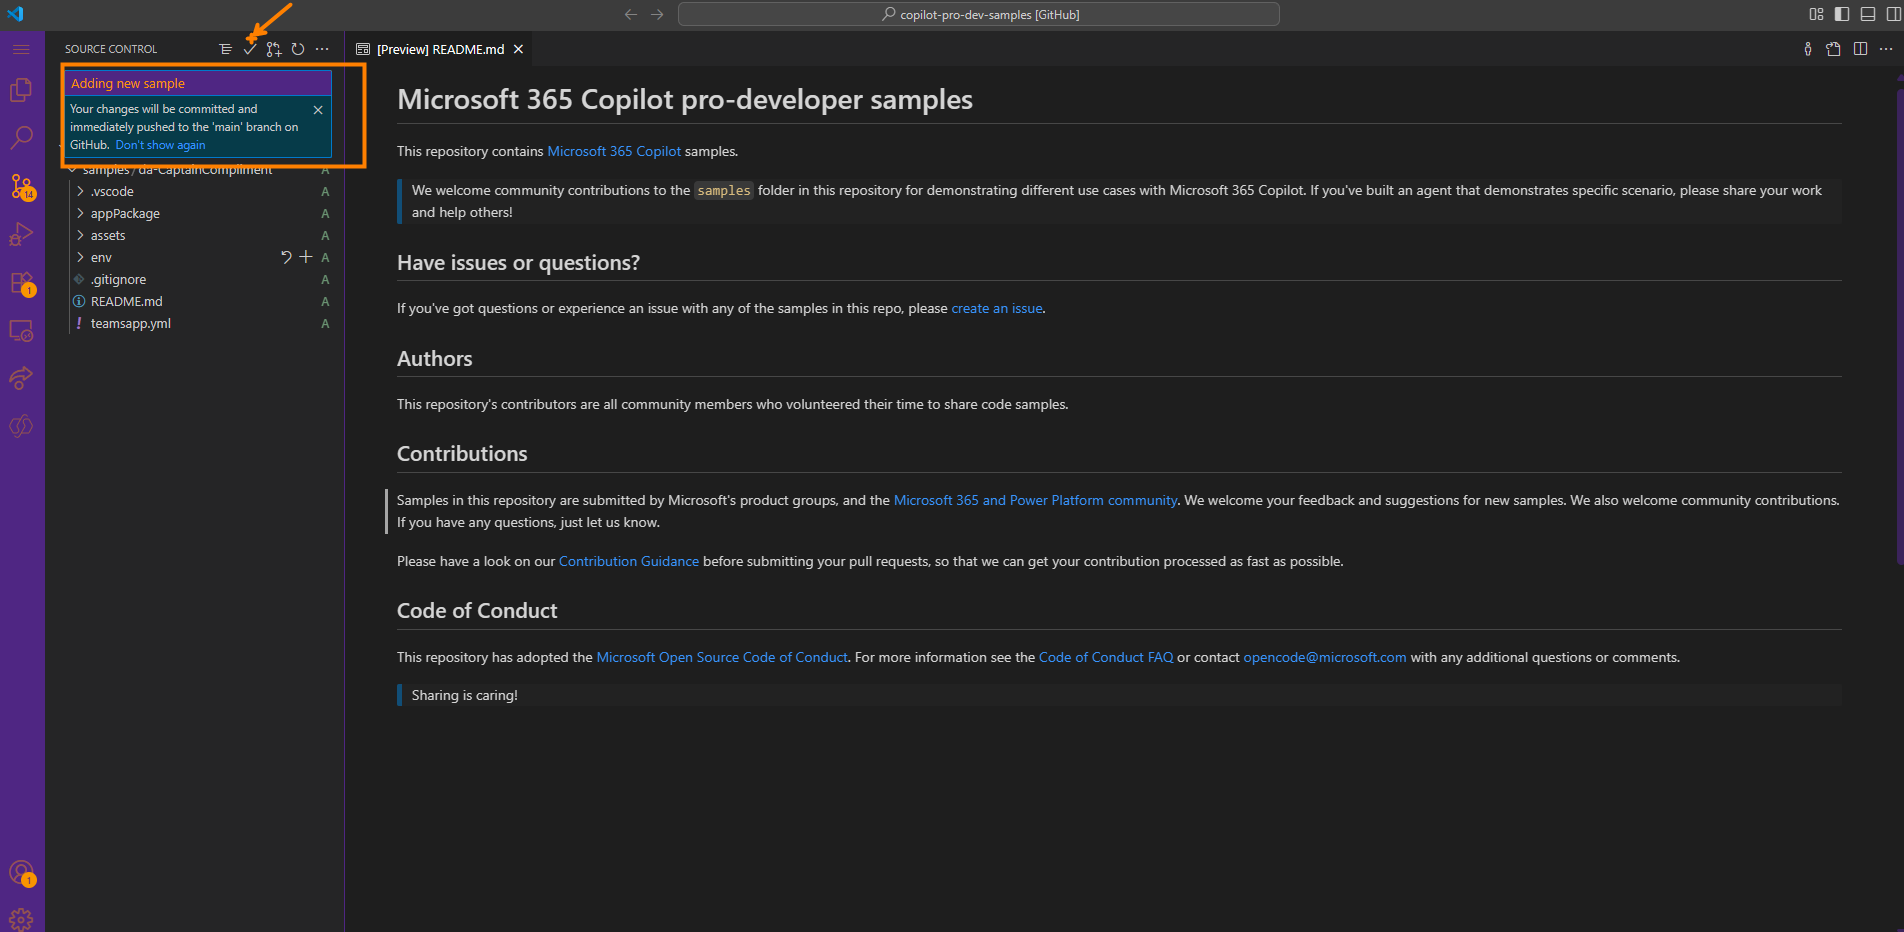Refresh the Source Control view
Screen dimensions: 1904x932
[298, 49]
